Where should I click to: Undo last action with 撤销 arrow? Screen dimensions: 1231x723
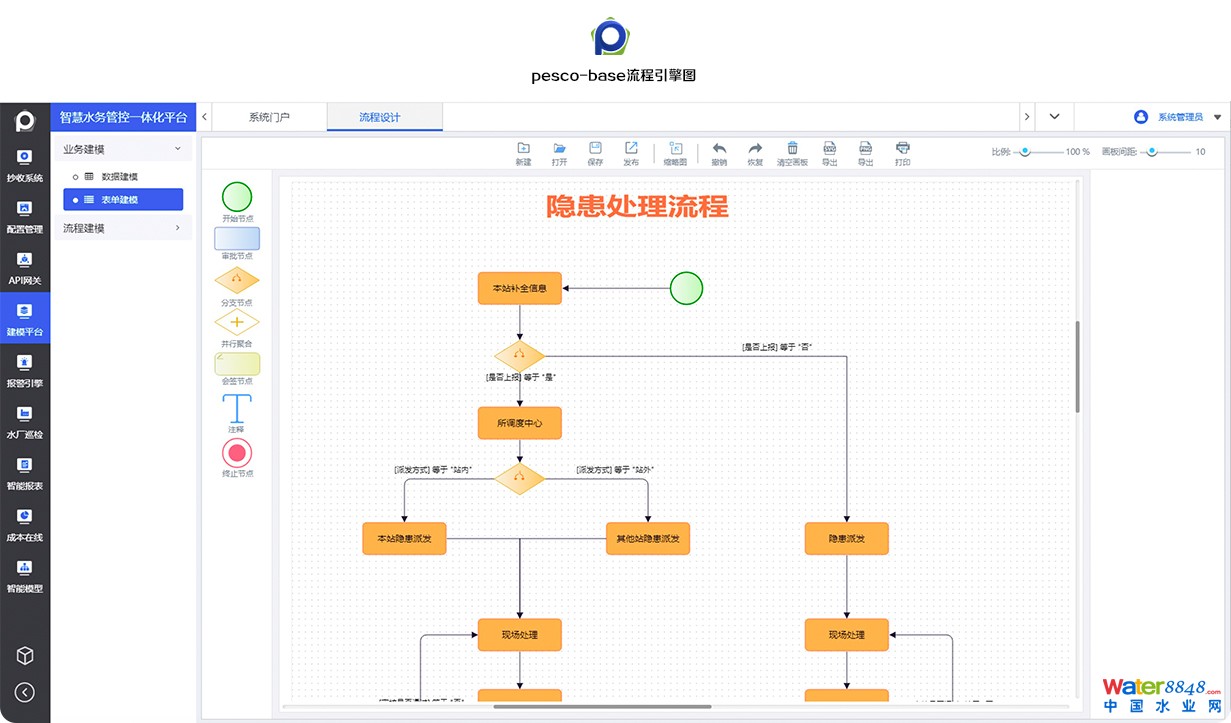click(x=719, y=152)
